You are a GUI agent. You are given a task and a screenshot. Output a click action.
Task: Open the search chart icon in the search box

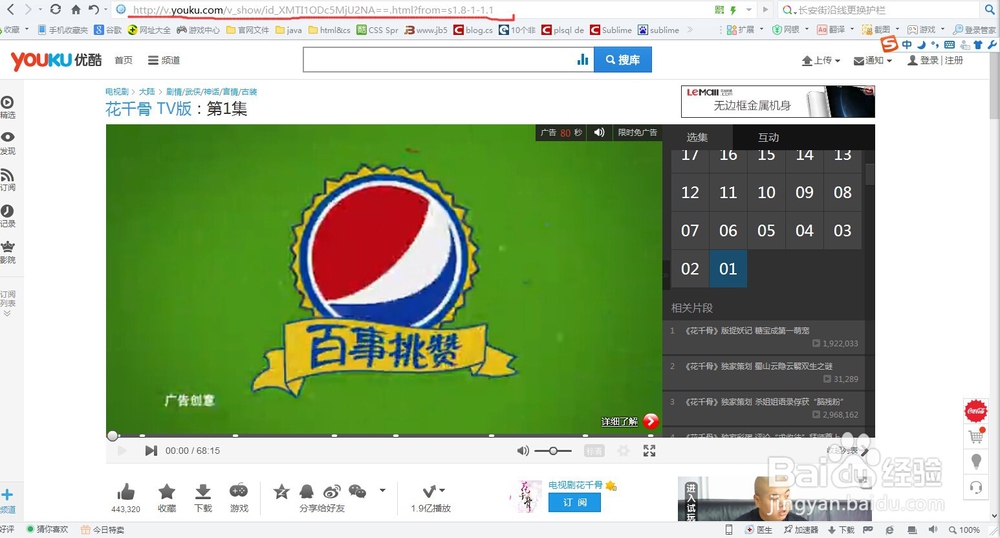point(582,60)
